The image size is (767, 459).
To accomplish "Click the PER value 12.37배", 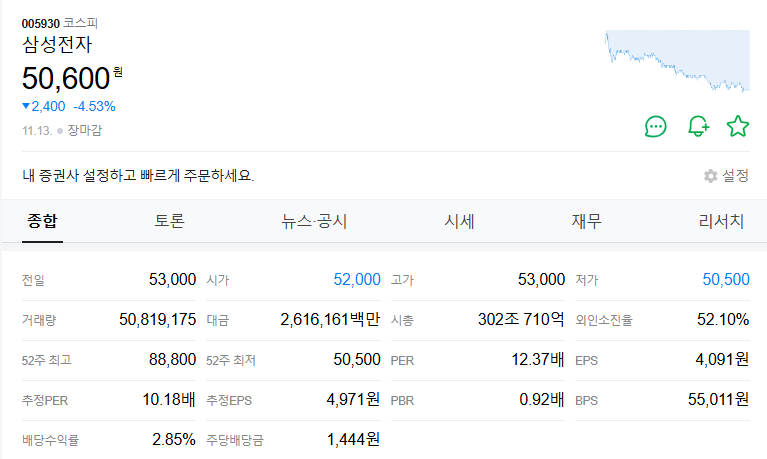I will [538, 360].
